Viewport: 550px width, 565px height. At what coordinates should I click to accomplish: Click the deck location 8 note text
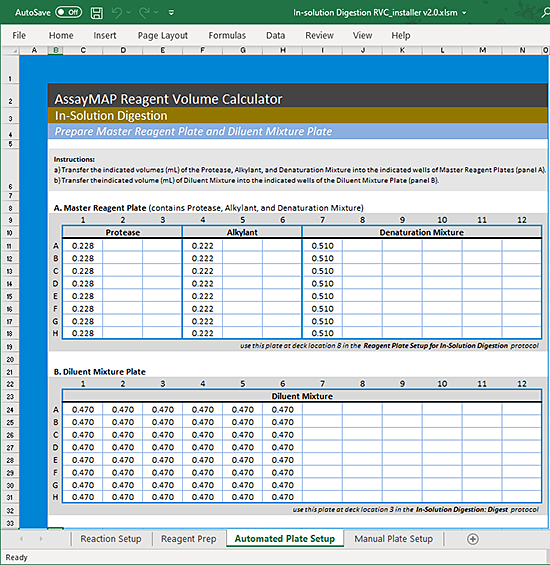pos(390,346)
